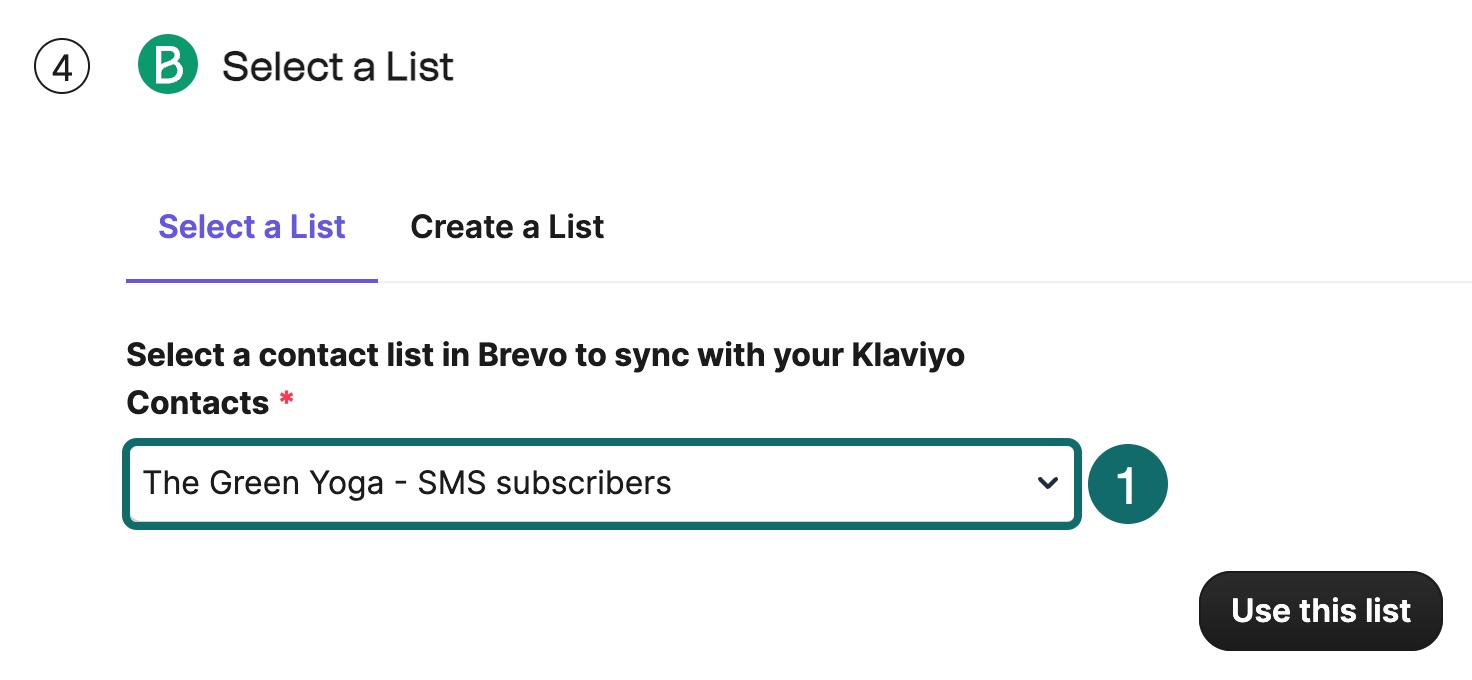The image size is (1472, 680).
Task: Expand the Green Yoga SMS subscribers selector
Action: (600, 483)
